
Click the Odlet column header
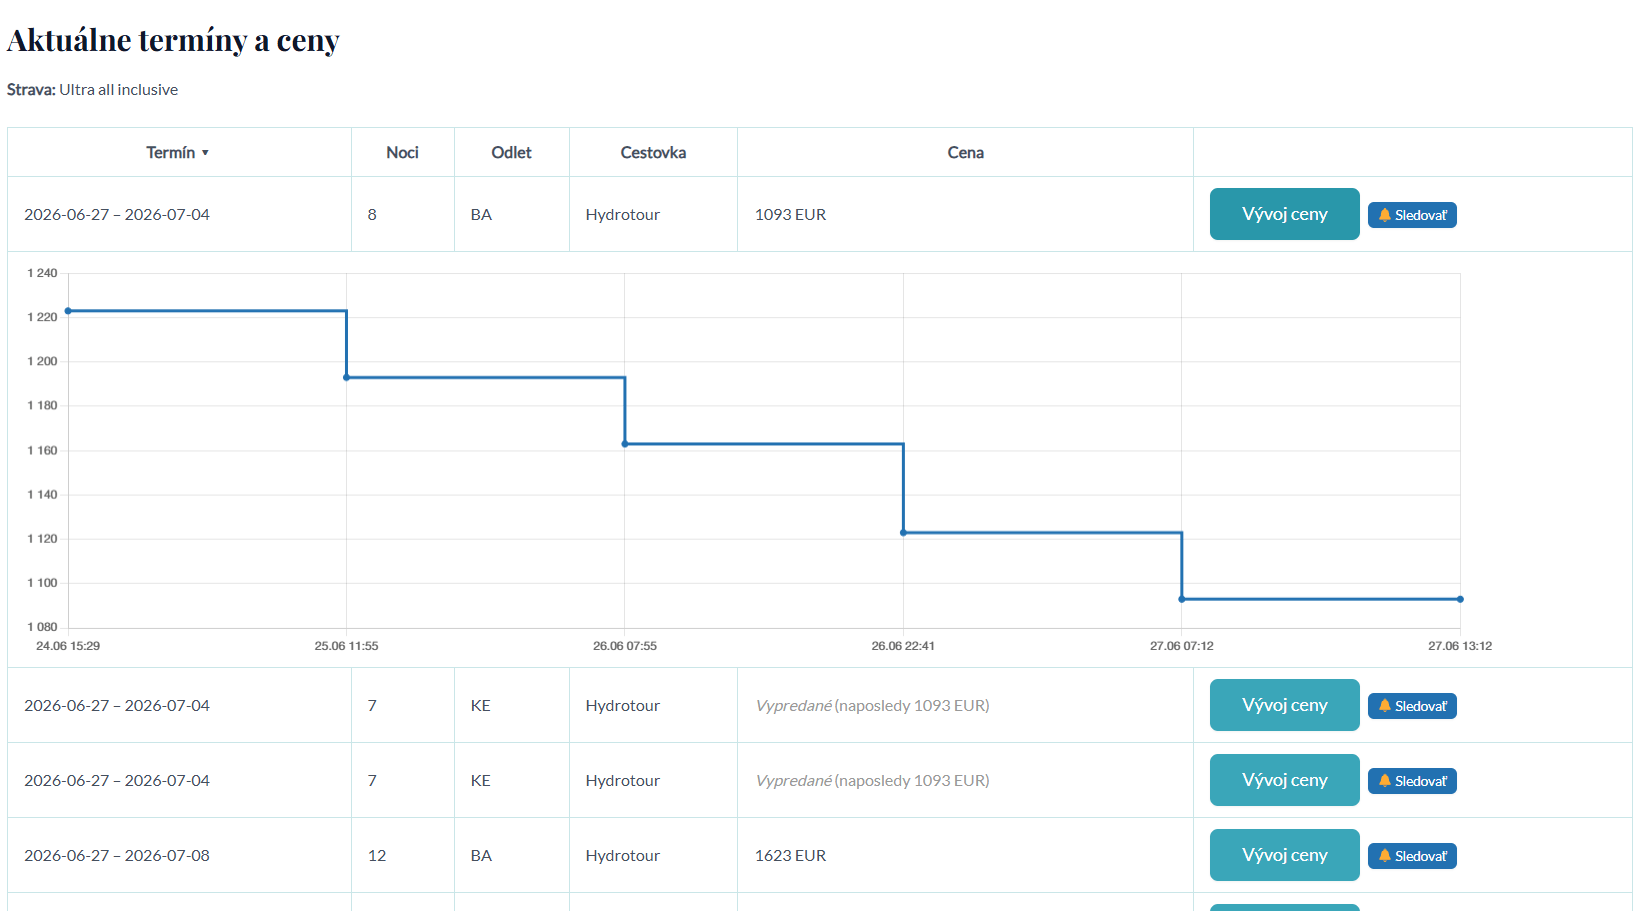pyautogui.click(x=511, y=152)
